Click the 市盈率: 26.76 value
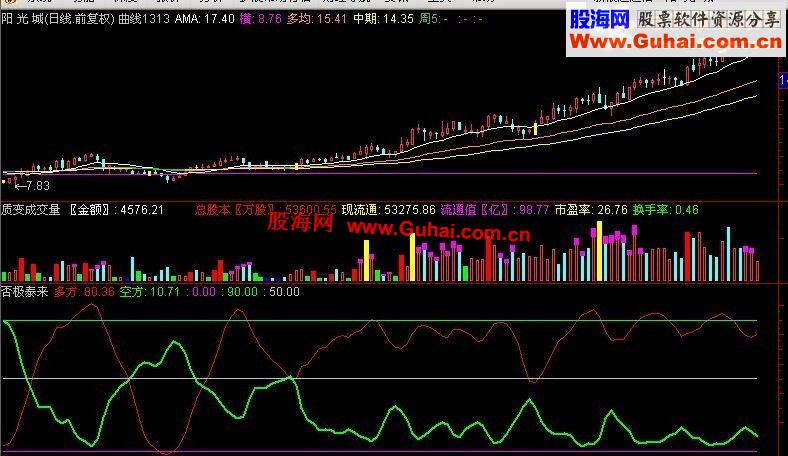788x456 pixels. point(592,210)
